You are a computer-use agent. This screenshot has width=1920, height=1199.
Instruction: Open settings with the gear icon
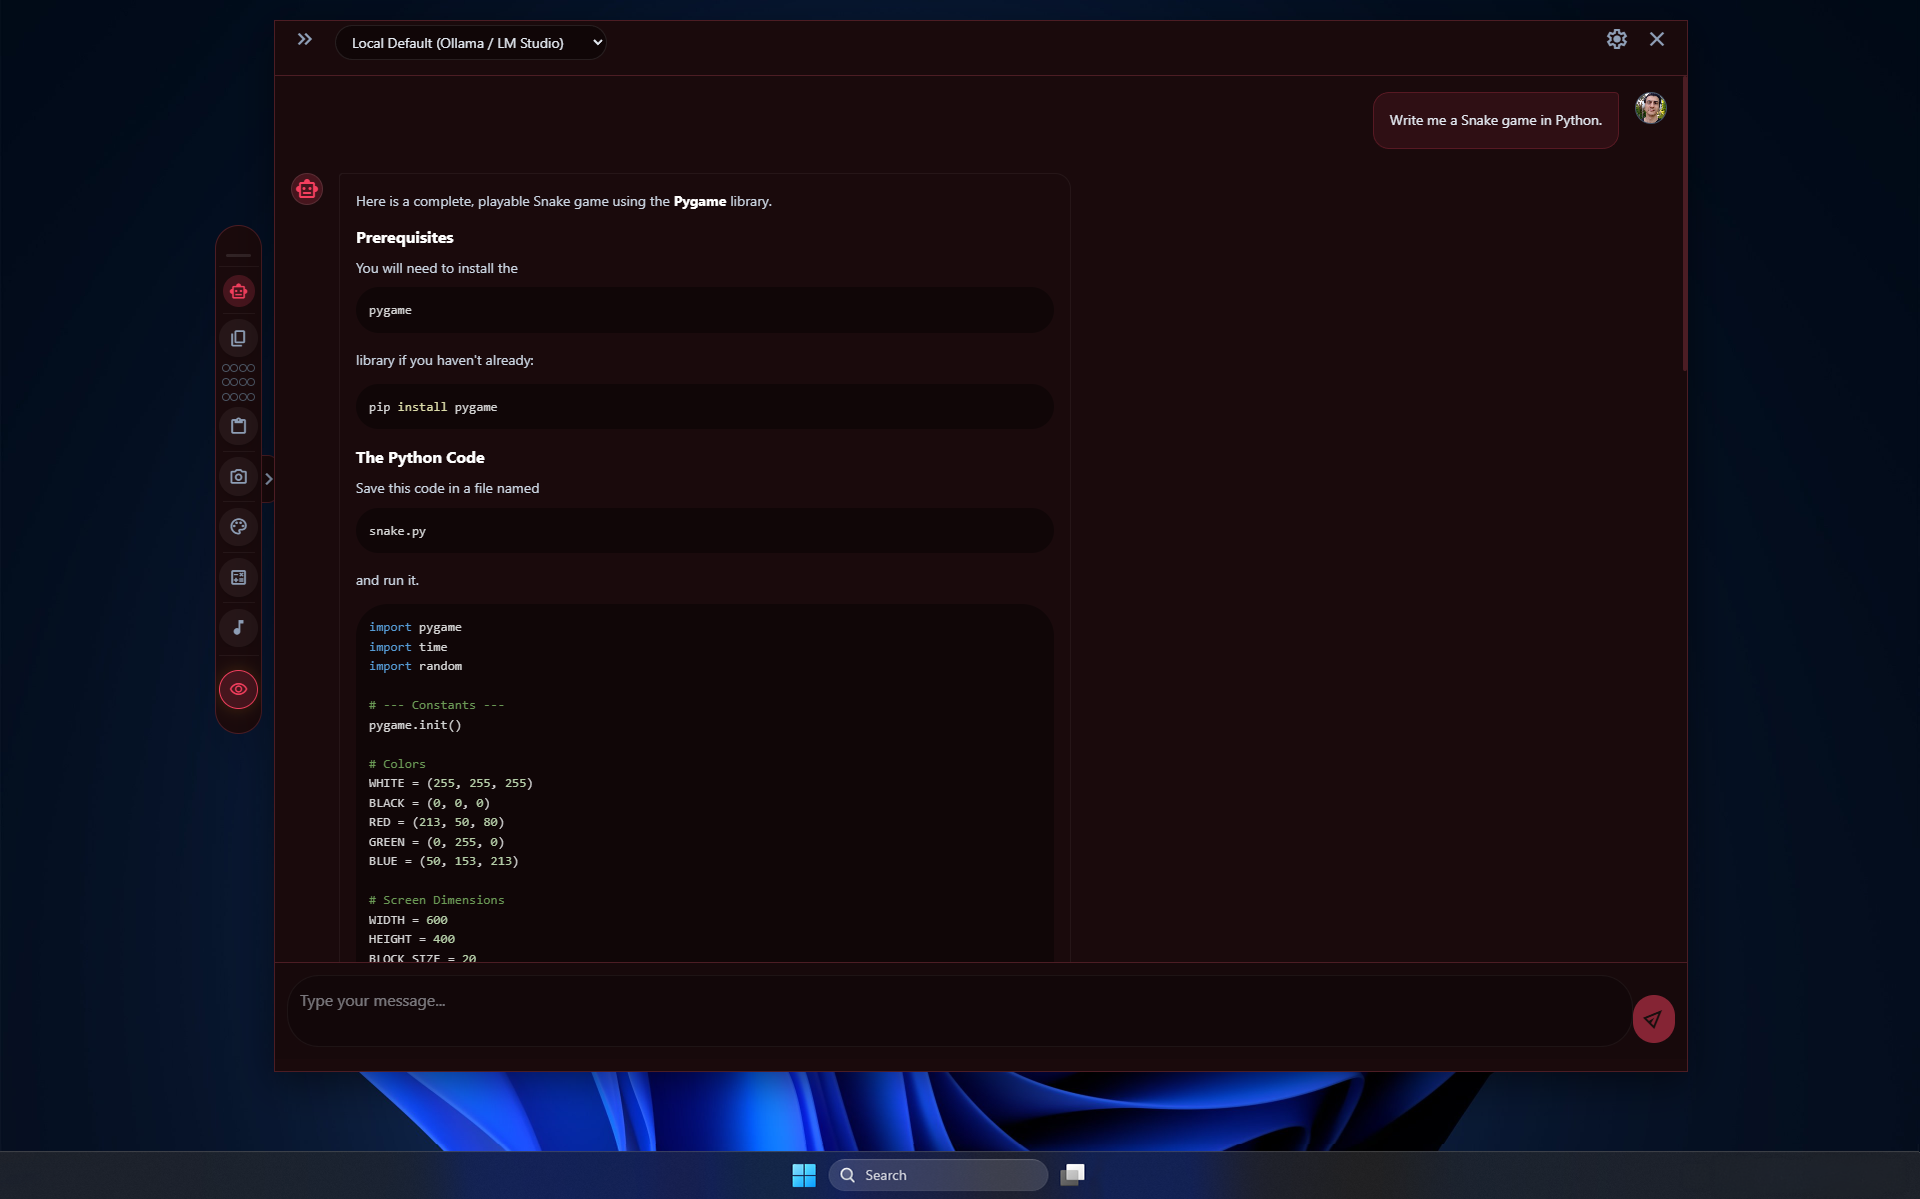tap(1617, 39)
